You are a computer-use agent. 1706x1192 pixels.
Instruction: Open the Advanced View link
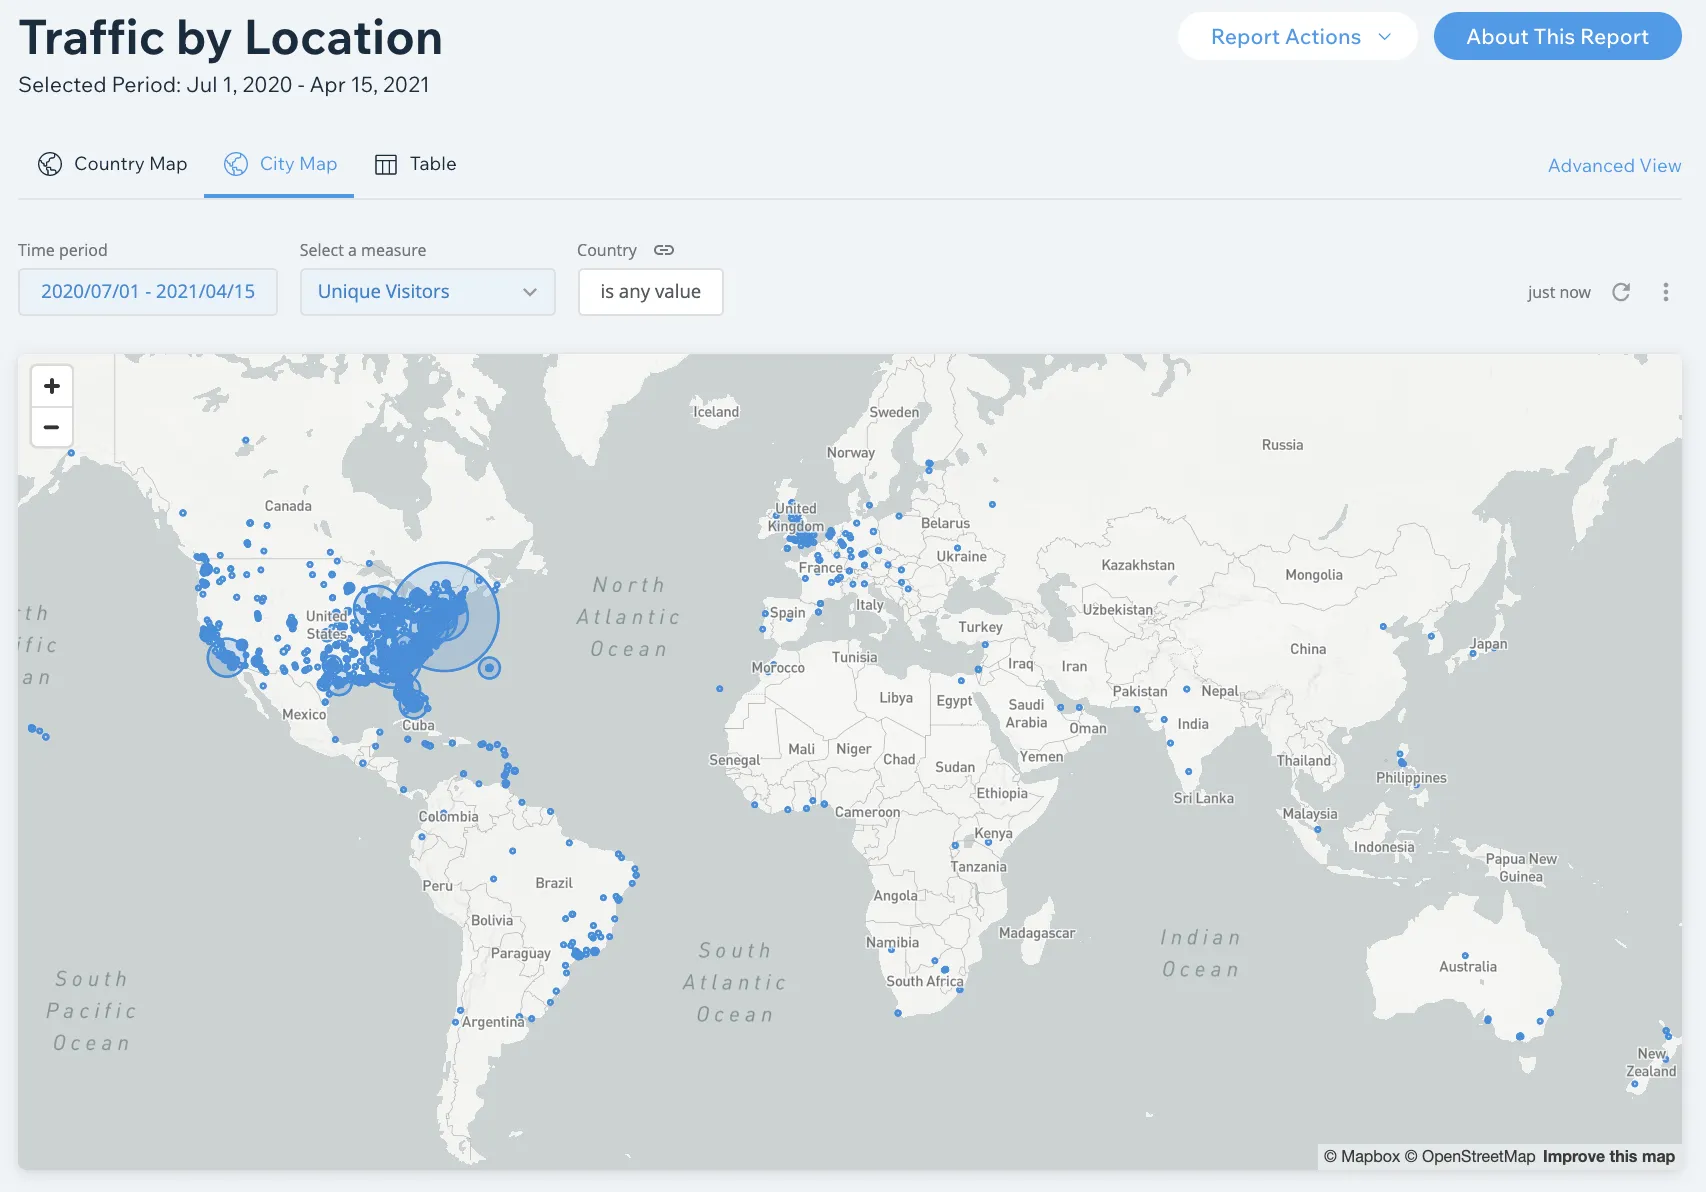[1614, 166]
